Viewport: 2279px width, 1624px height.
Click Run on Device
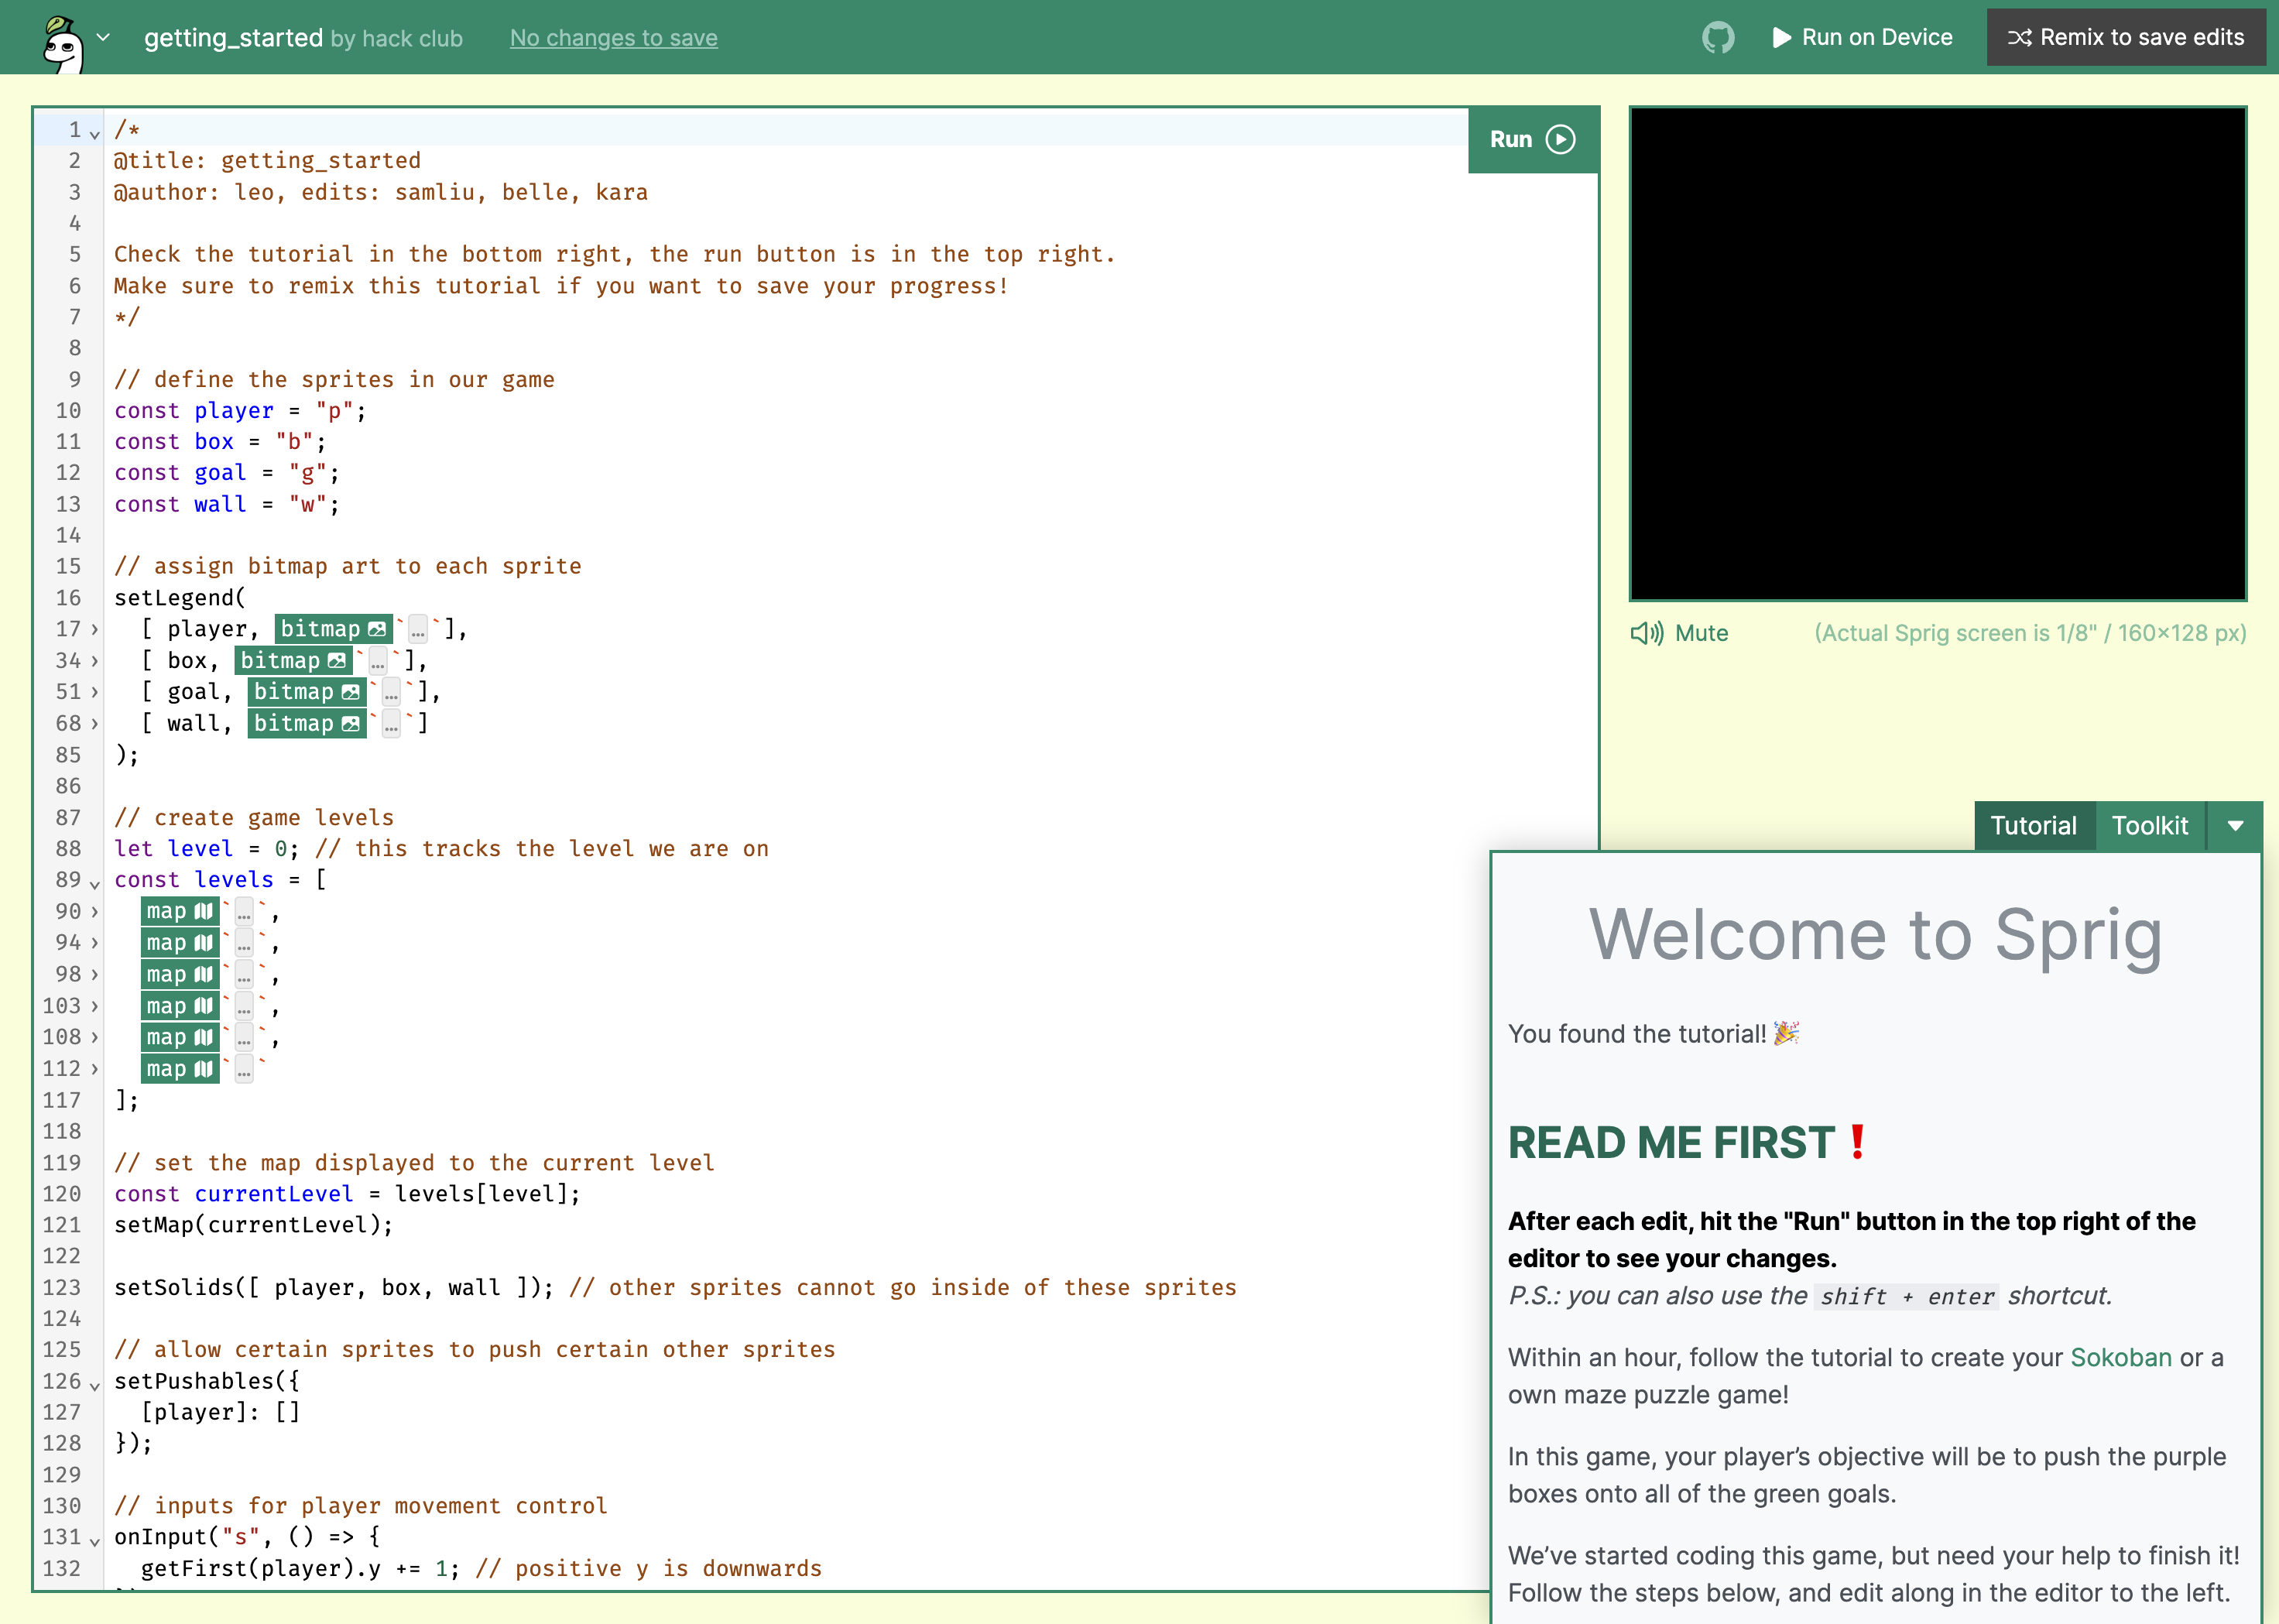coord(1862,38)
